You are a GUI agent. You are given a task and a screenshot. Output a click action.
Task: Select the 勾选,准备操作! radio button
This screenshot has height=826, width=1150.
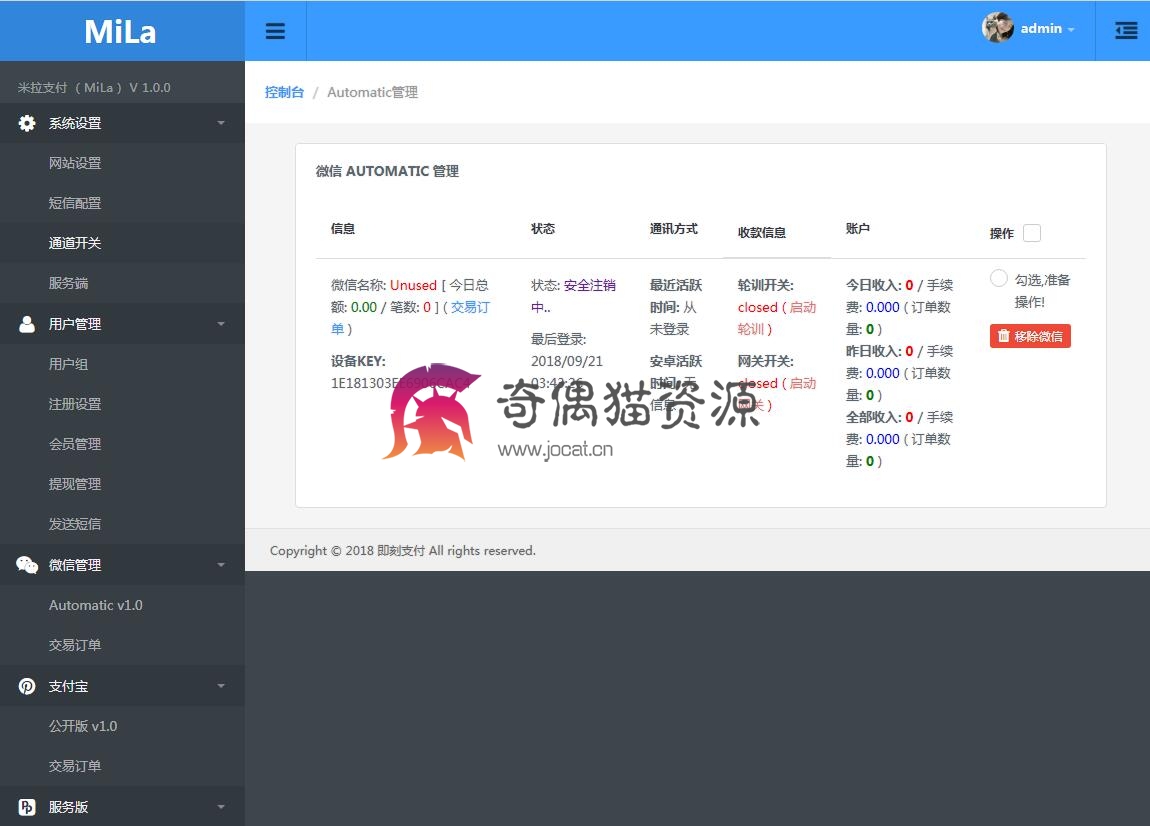998,279
